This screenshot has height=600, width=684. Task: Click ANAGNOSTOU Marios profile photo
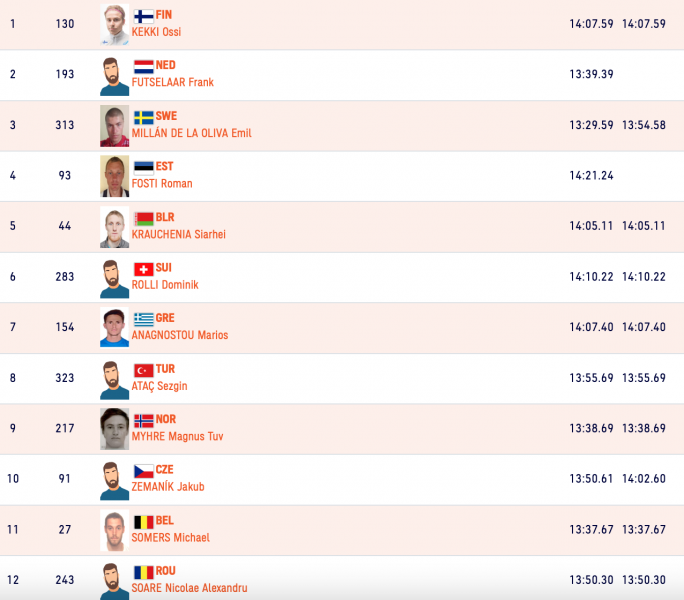[x=114, y=328]
